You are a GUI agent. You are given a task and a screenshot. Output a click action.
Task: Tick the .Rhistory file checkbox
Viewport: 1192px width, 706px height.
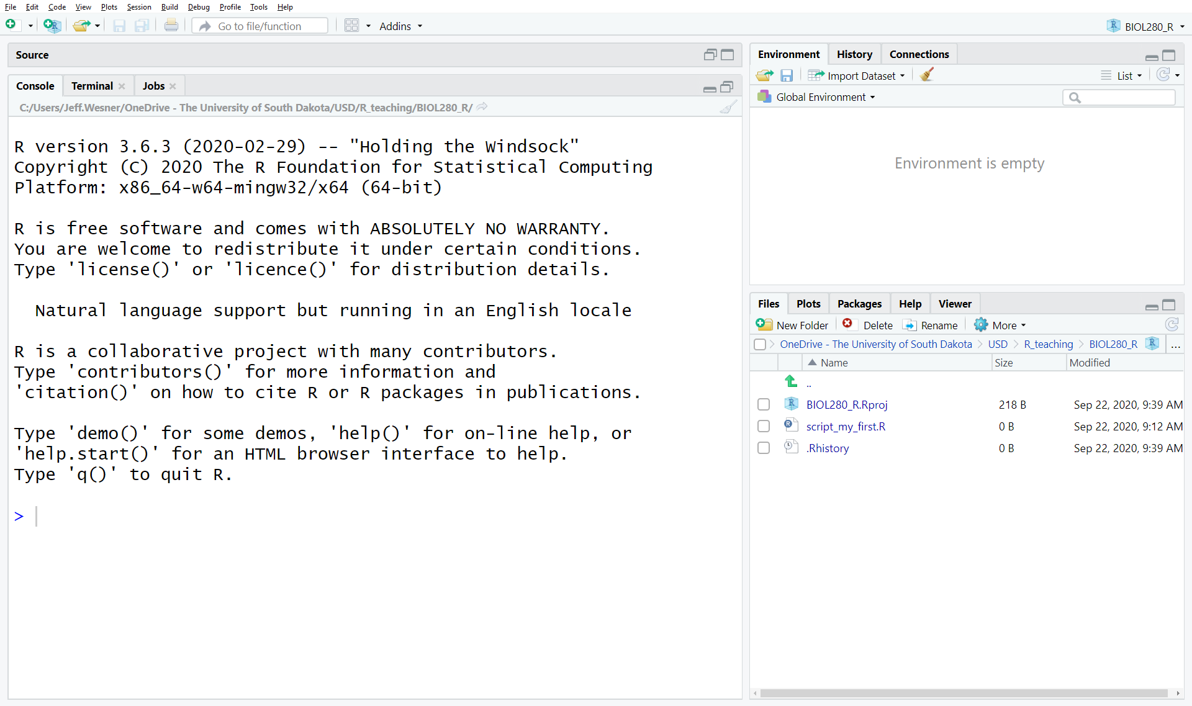click(764, 449)
